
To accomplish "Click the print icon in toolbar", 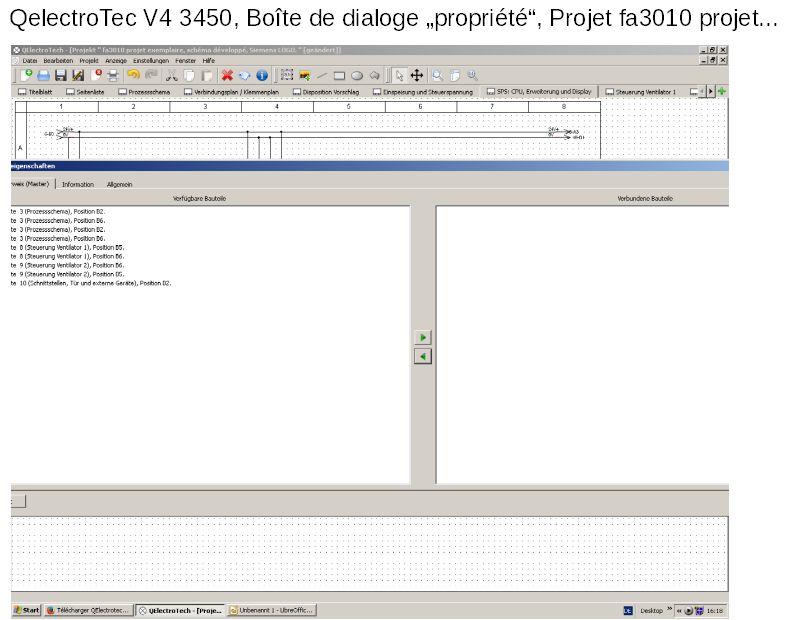I will click(x=113, y=75).
